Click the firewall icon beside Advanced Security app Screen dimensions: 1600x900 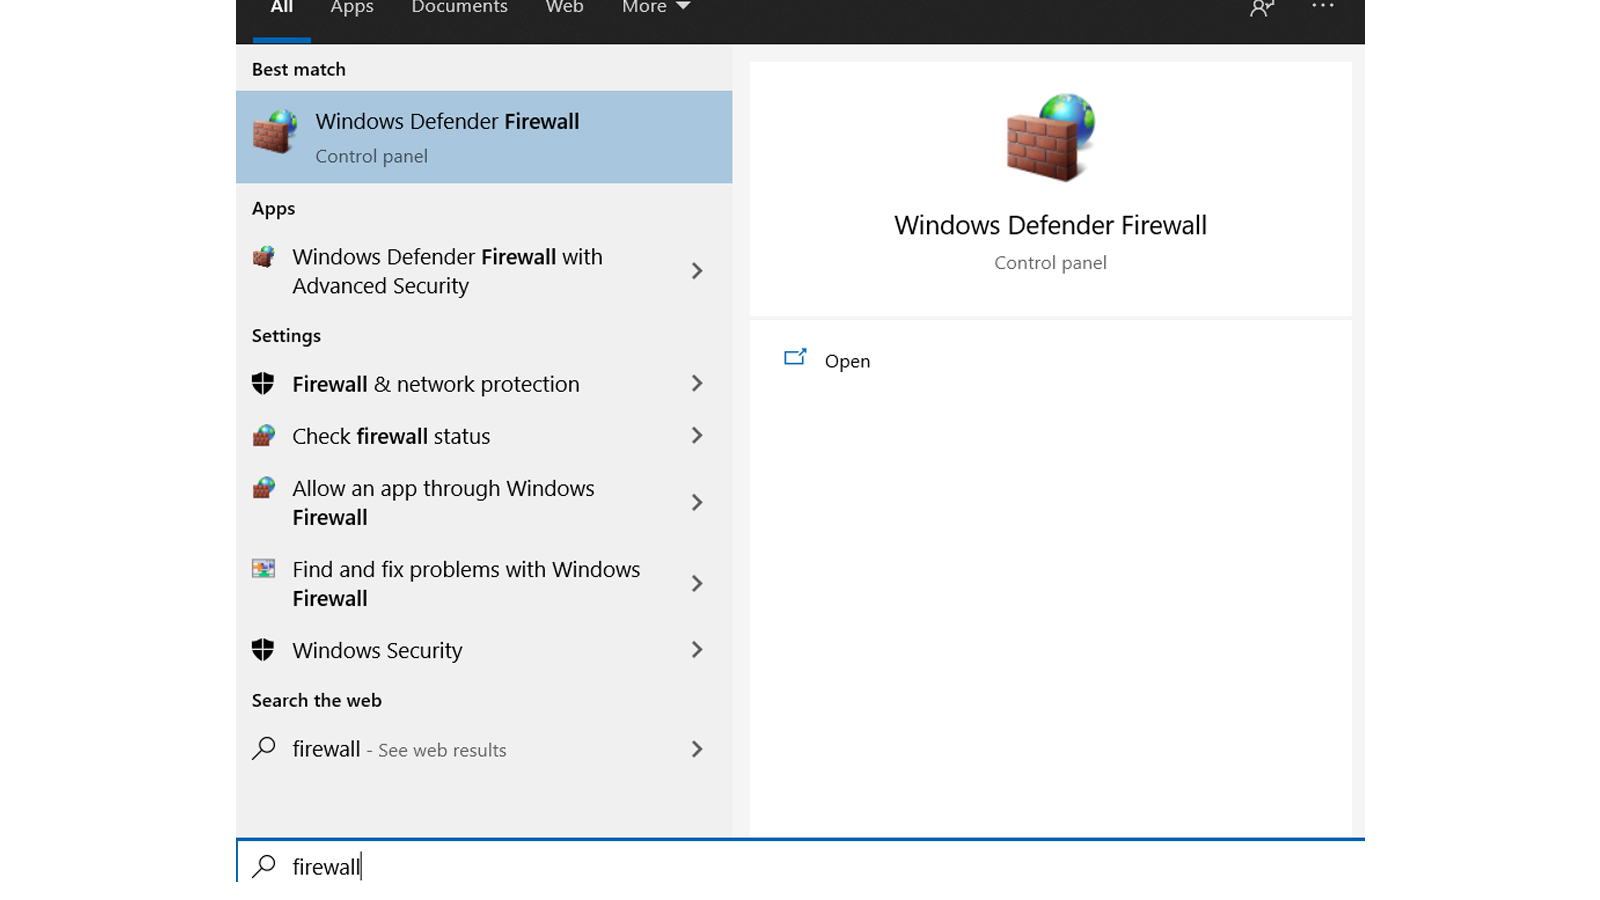coord(264,257)
